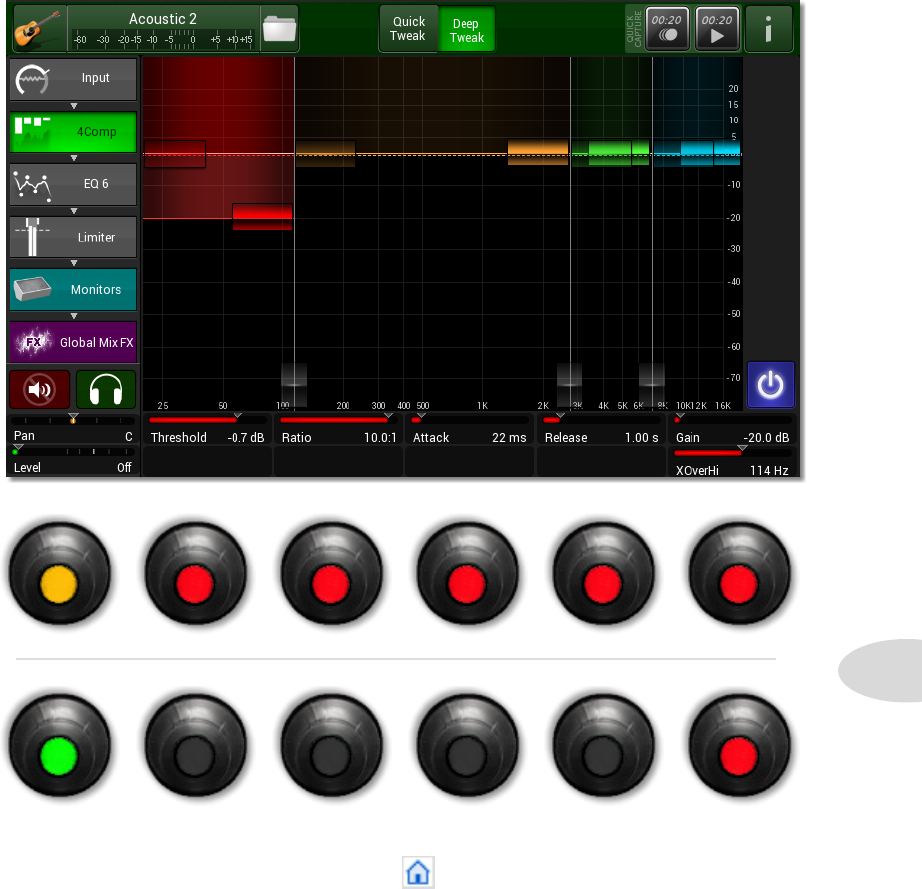This screenshot has width=922, height=889.
Task: Open the EQ 6 module
Action: [x=73, y=184]
